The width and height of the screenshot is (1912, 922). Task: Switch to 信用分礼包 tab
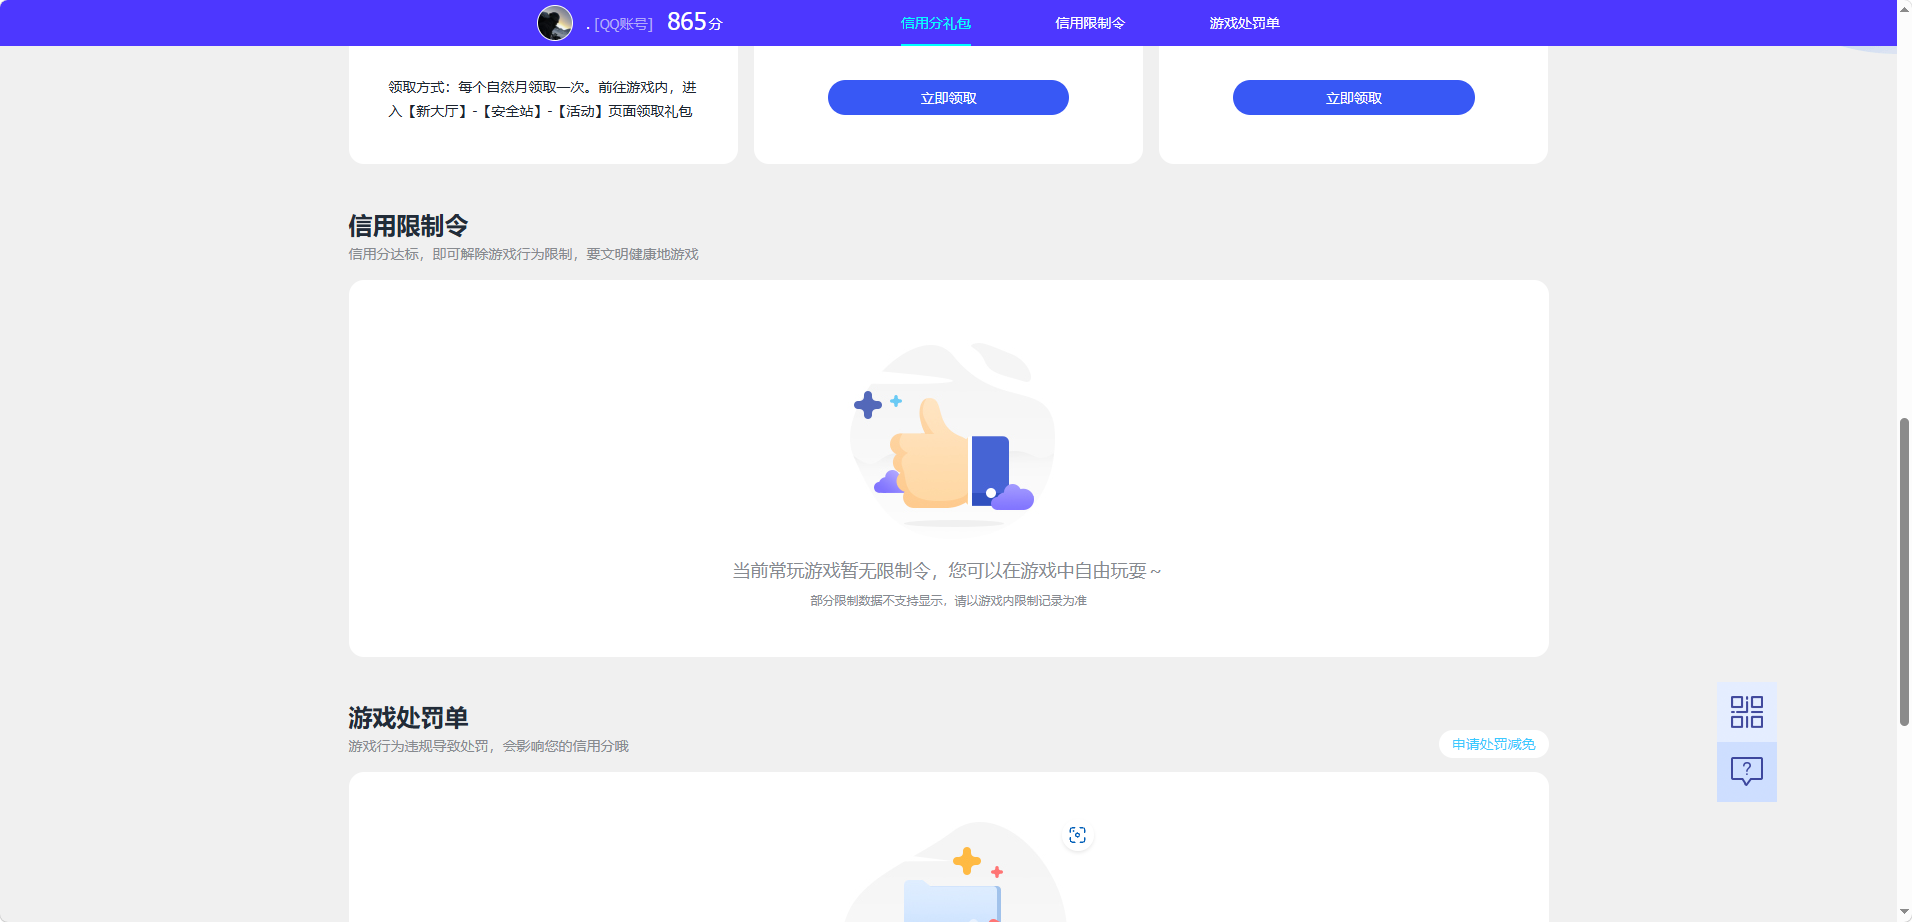[x=935, y=23]
